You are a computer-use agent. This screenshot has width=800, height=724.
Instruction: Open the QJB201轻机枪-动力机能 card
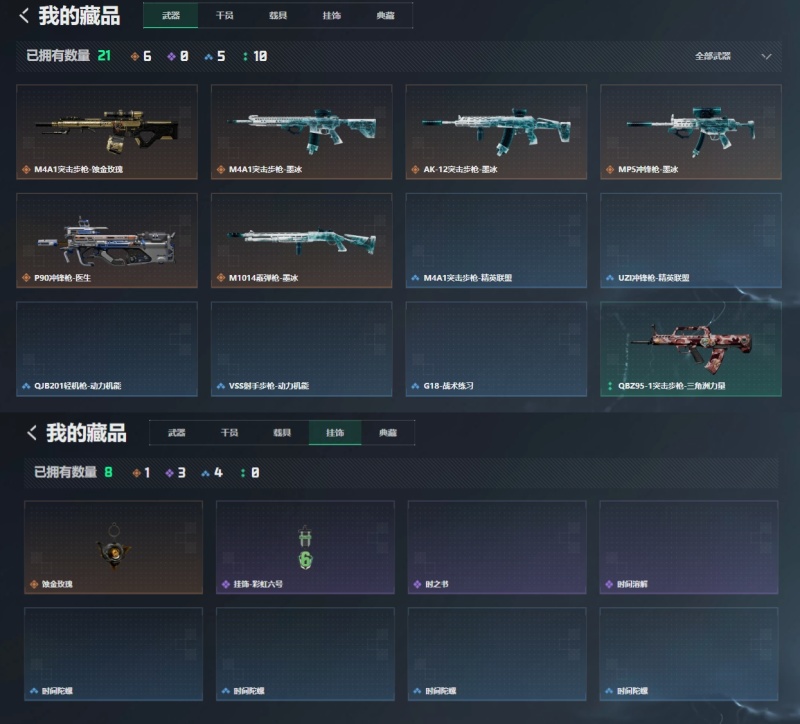coord(107,349)
